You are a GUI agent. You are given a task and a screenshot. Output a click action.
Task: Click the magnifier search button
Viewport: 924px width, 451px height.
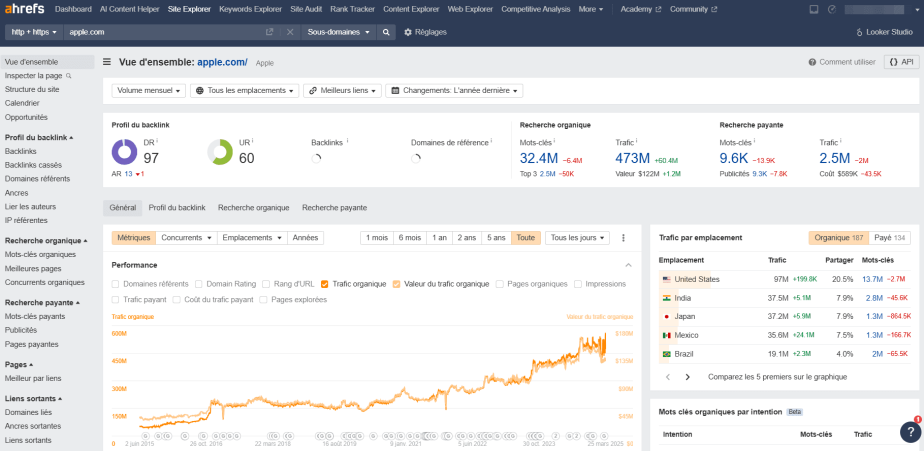tap(385, 32)
